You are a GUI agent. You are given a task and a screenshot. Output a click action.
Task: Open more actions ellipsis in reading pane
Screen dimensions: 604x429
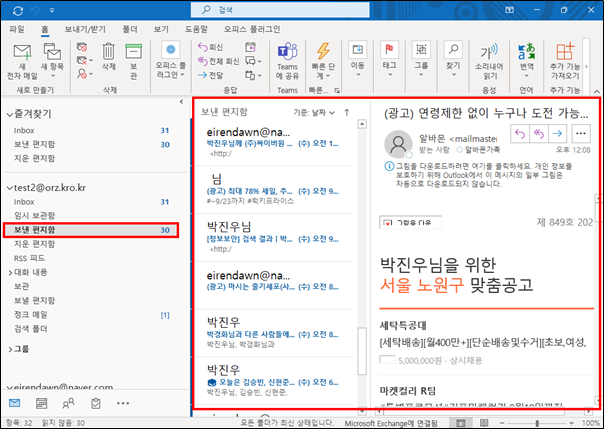pos(581,134)
